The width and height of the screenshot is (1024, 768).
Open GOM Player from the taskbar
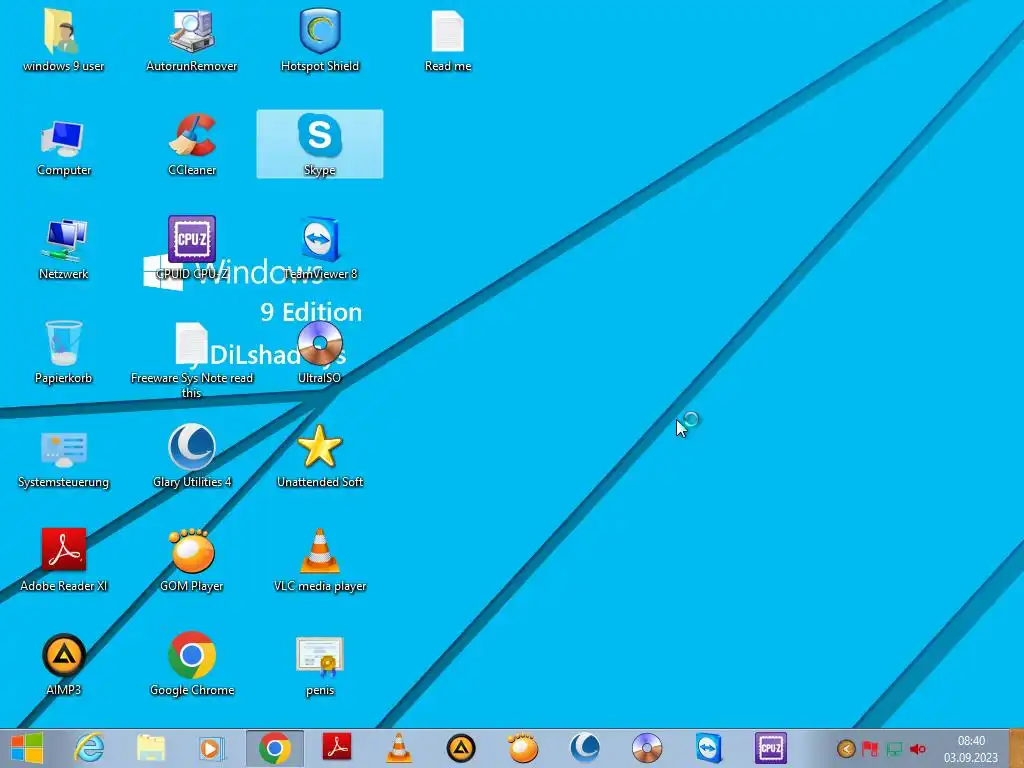(523, 748)
